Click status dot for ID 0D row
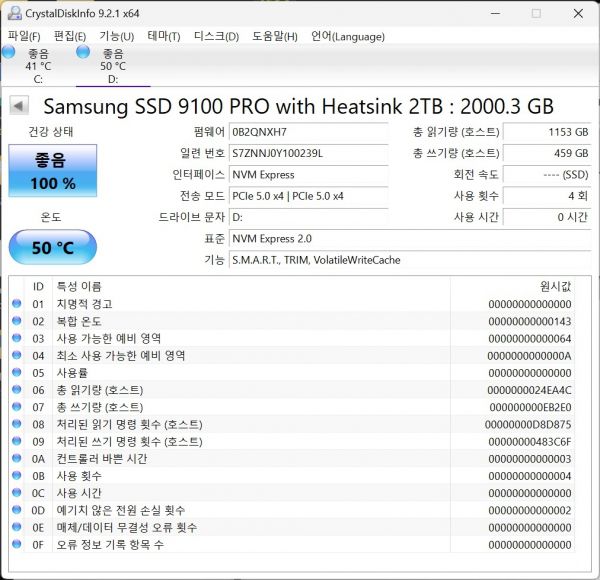The width and height of the screenshot is (600, 580). (16, 510)
